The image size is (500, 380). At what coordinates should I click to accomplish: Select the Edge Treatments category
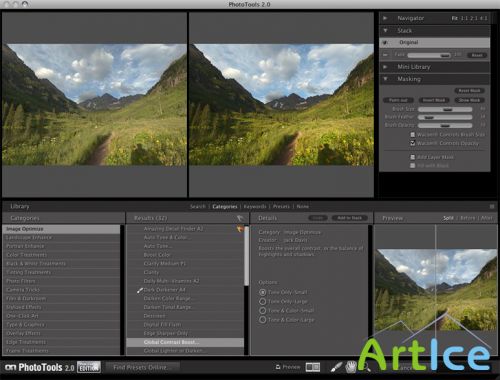click(61, 342)
